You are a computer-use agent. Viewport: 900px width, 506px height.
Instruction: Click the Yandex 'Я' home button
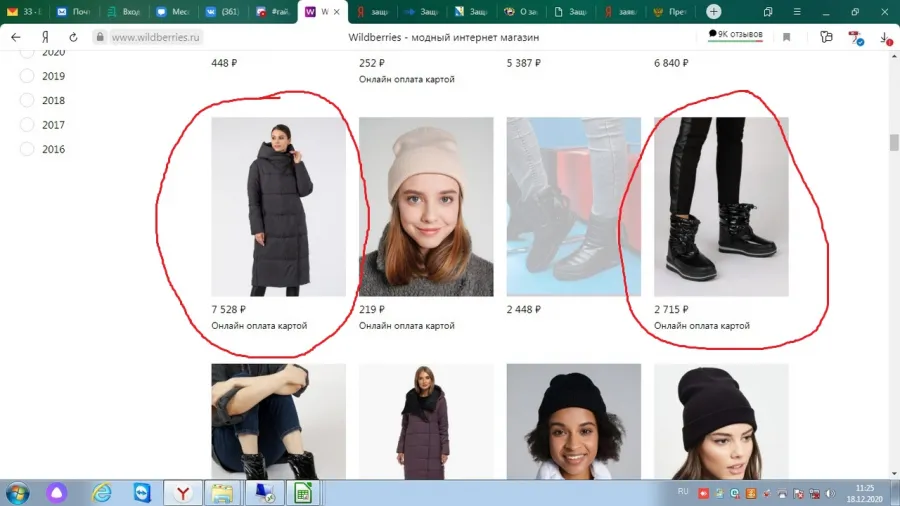45,37
